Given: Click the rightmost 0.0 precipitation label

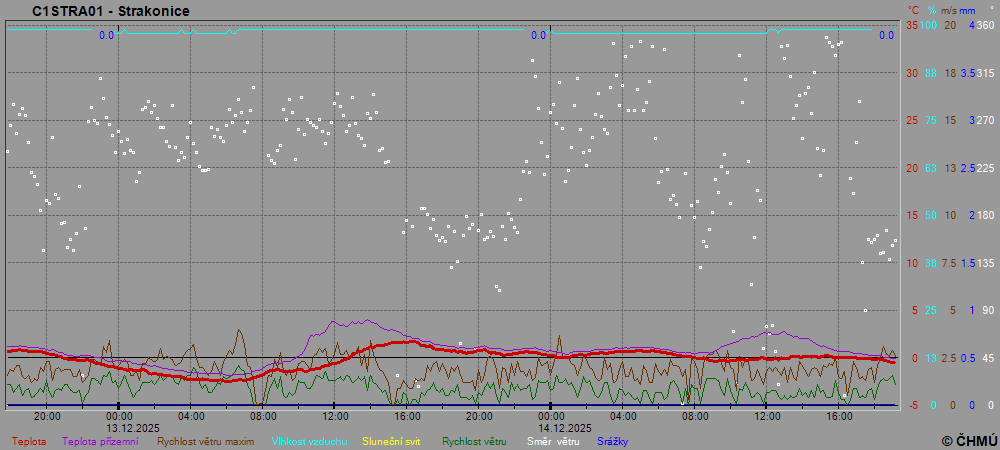Looking at the screenshot, I should (x=886, y=36).
